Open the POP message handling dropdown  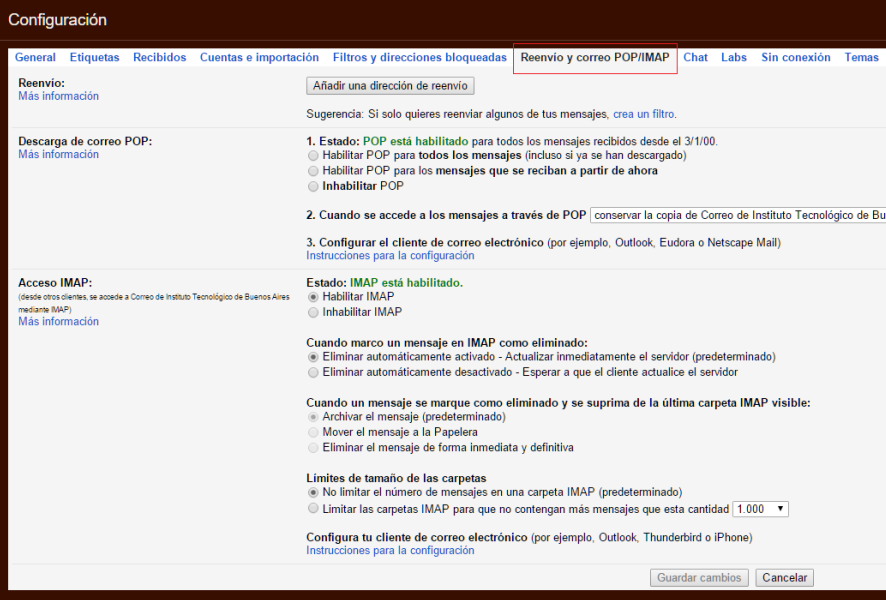point(737,215)
